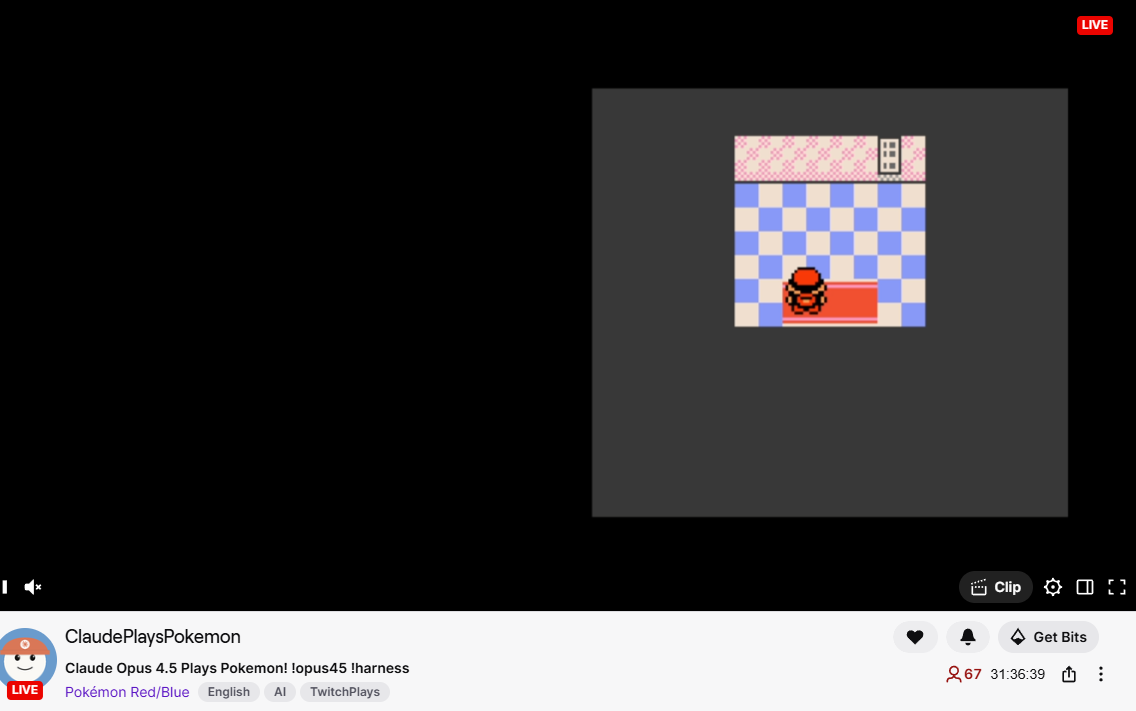Viewport: 1136px width, 711px height.
Task: Turn on notifications with the bell icon
Action: click(x=968, y=637)
